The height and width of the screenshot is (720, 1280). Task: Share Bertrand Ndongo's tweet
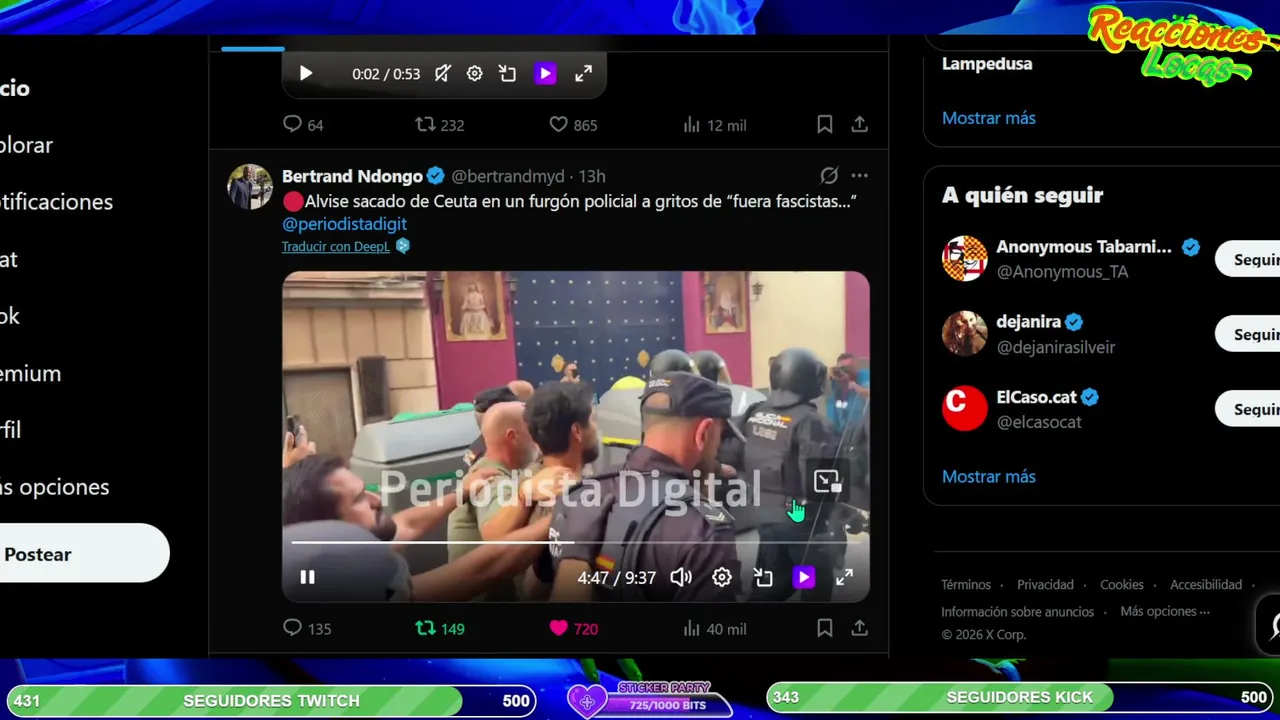click(x=859, y=628)
